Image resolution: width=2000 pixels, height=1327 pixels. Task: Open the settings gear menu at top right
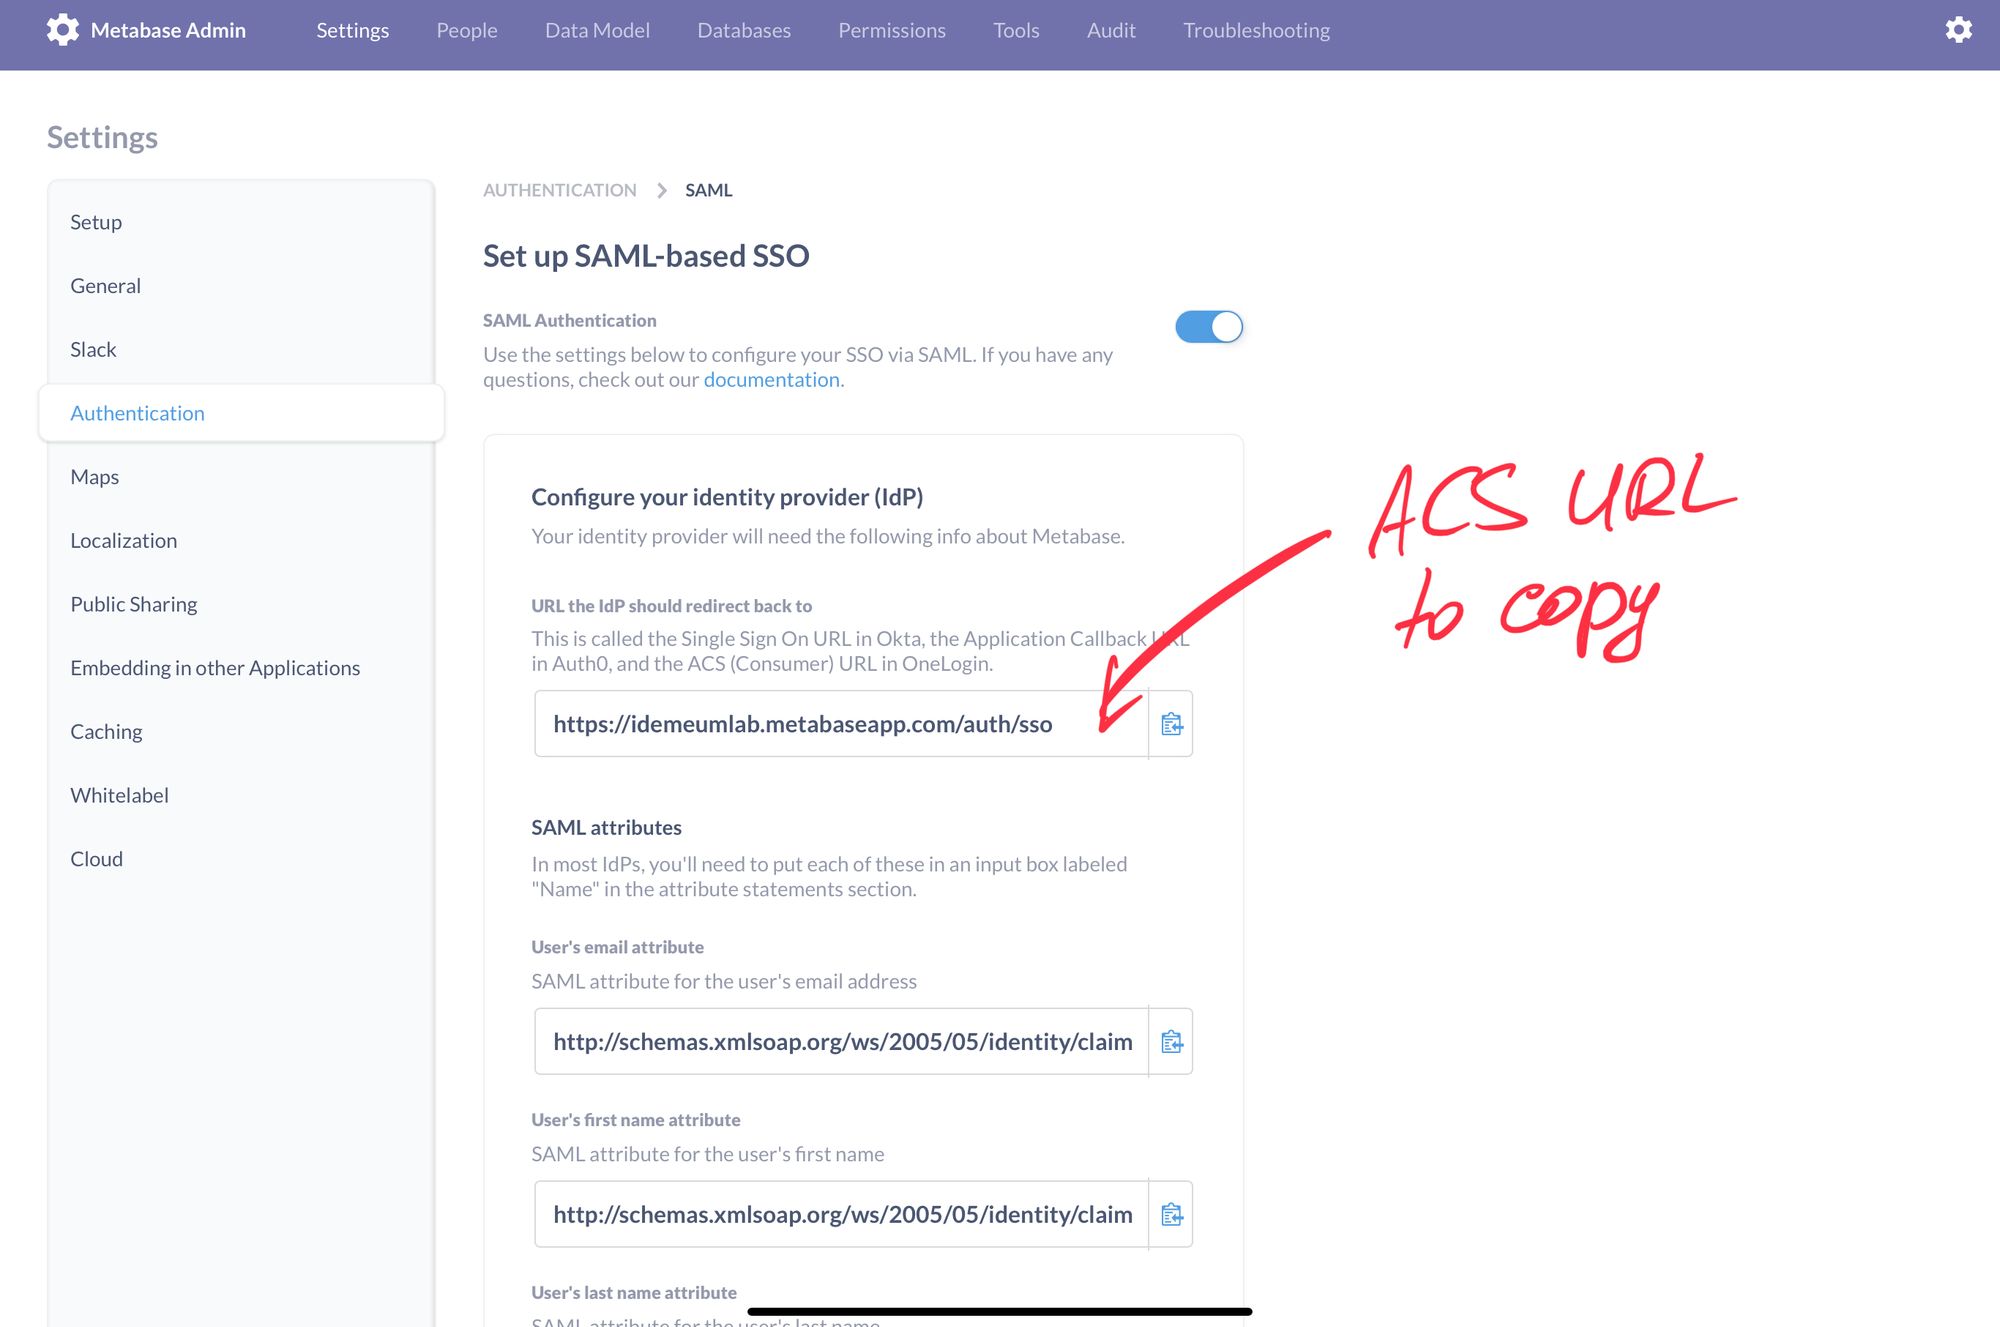1958,30
